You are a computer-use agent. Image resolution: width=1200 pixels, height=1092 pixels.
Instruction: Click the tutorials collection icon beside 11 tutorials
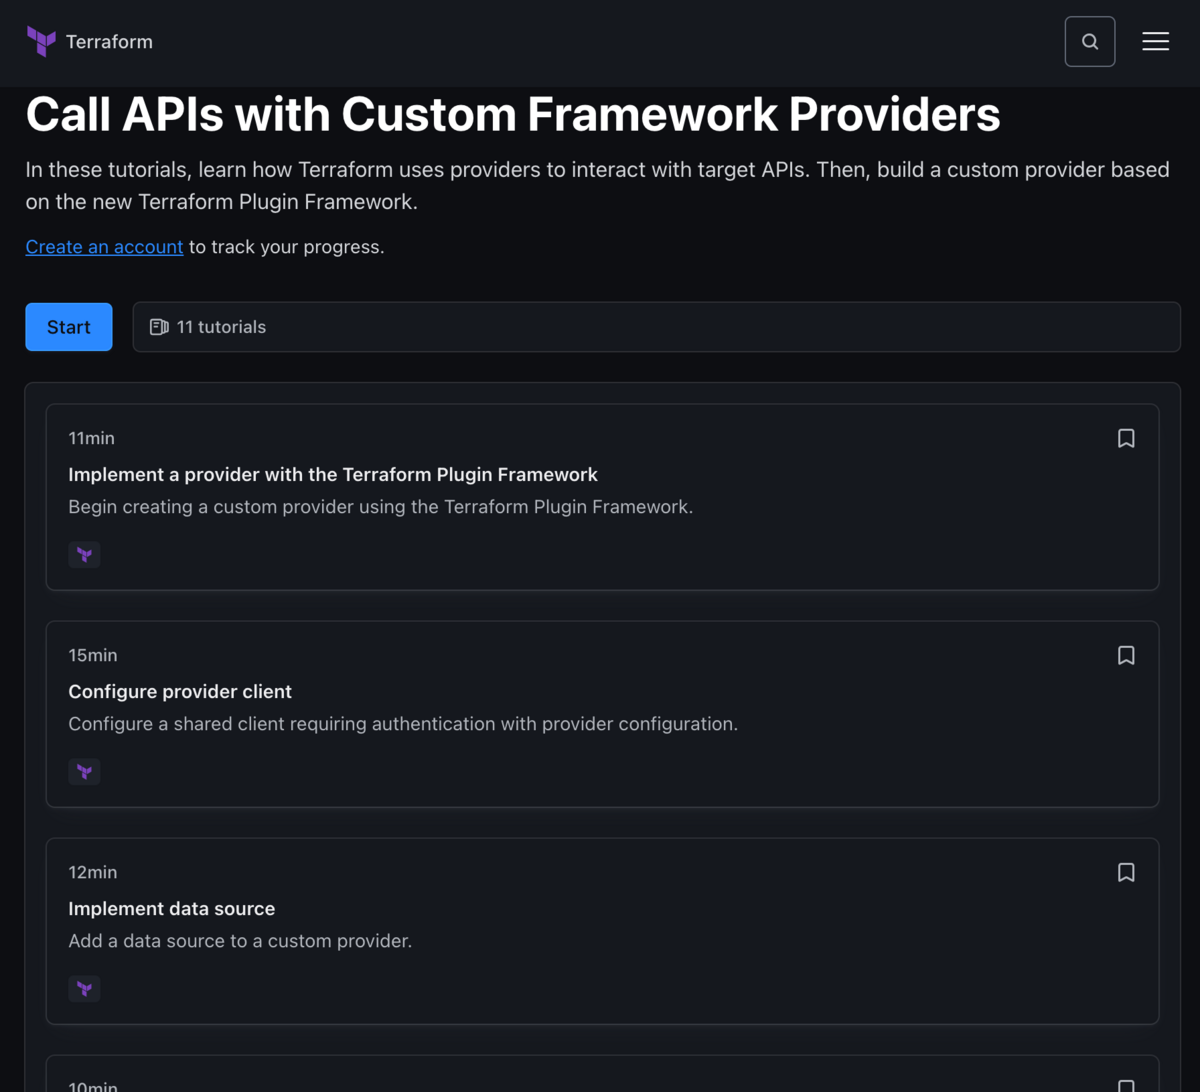tap(159, 327)
